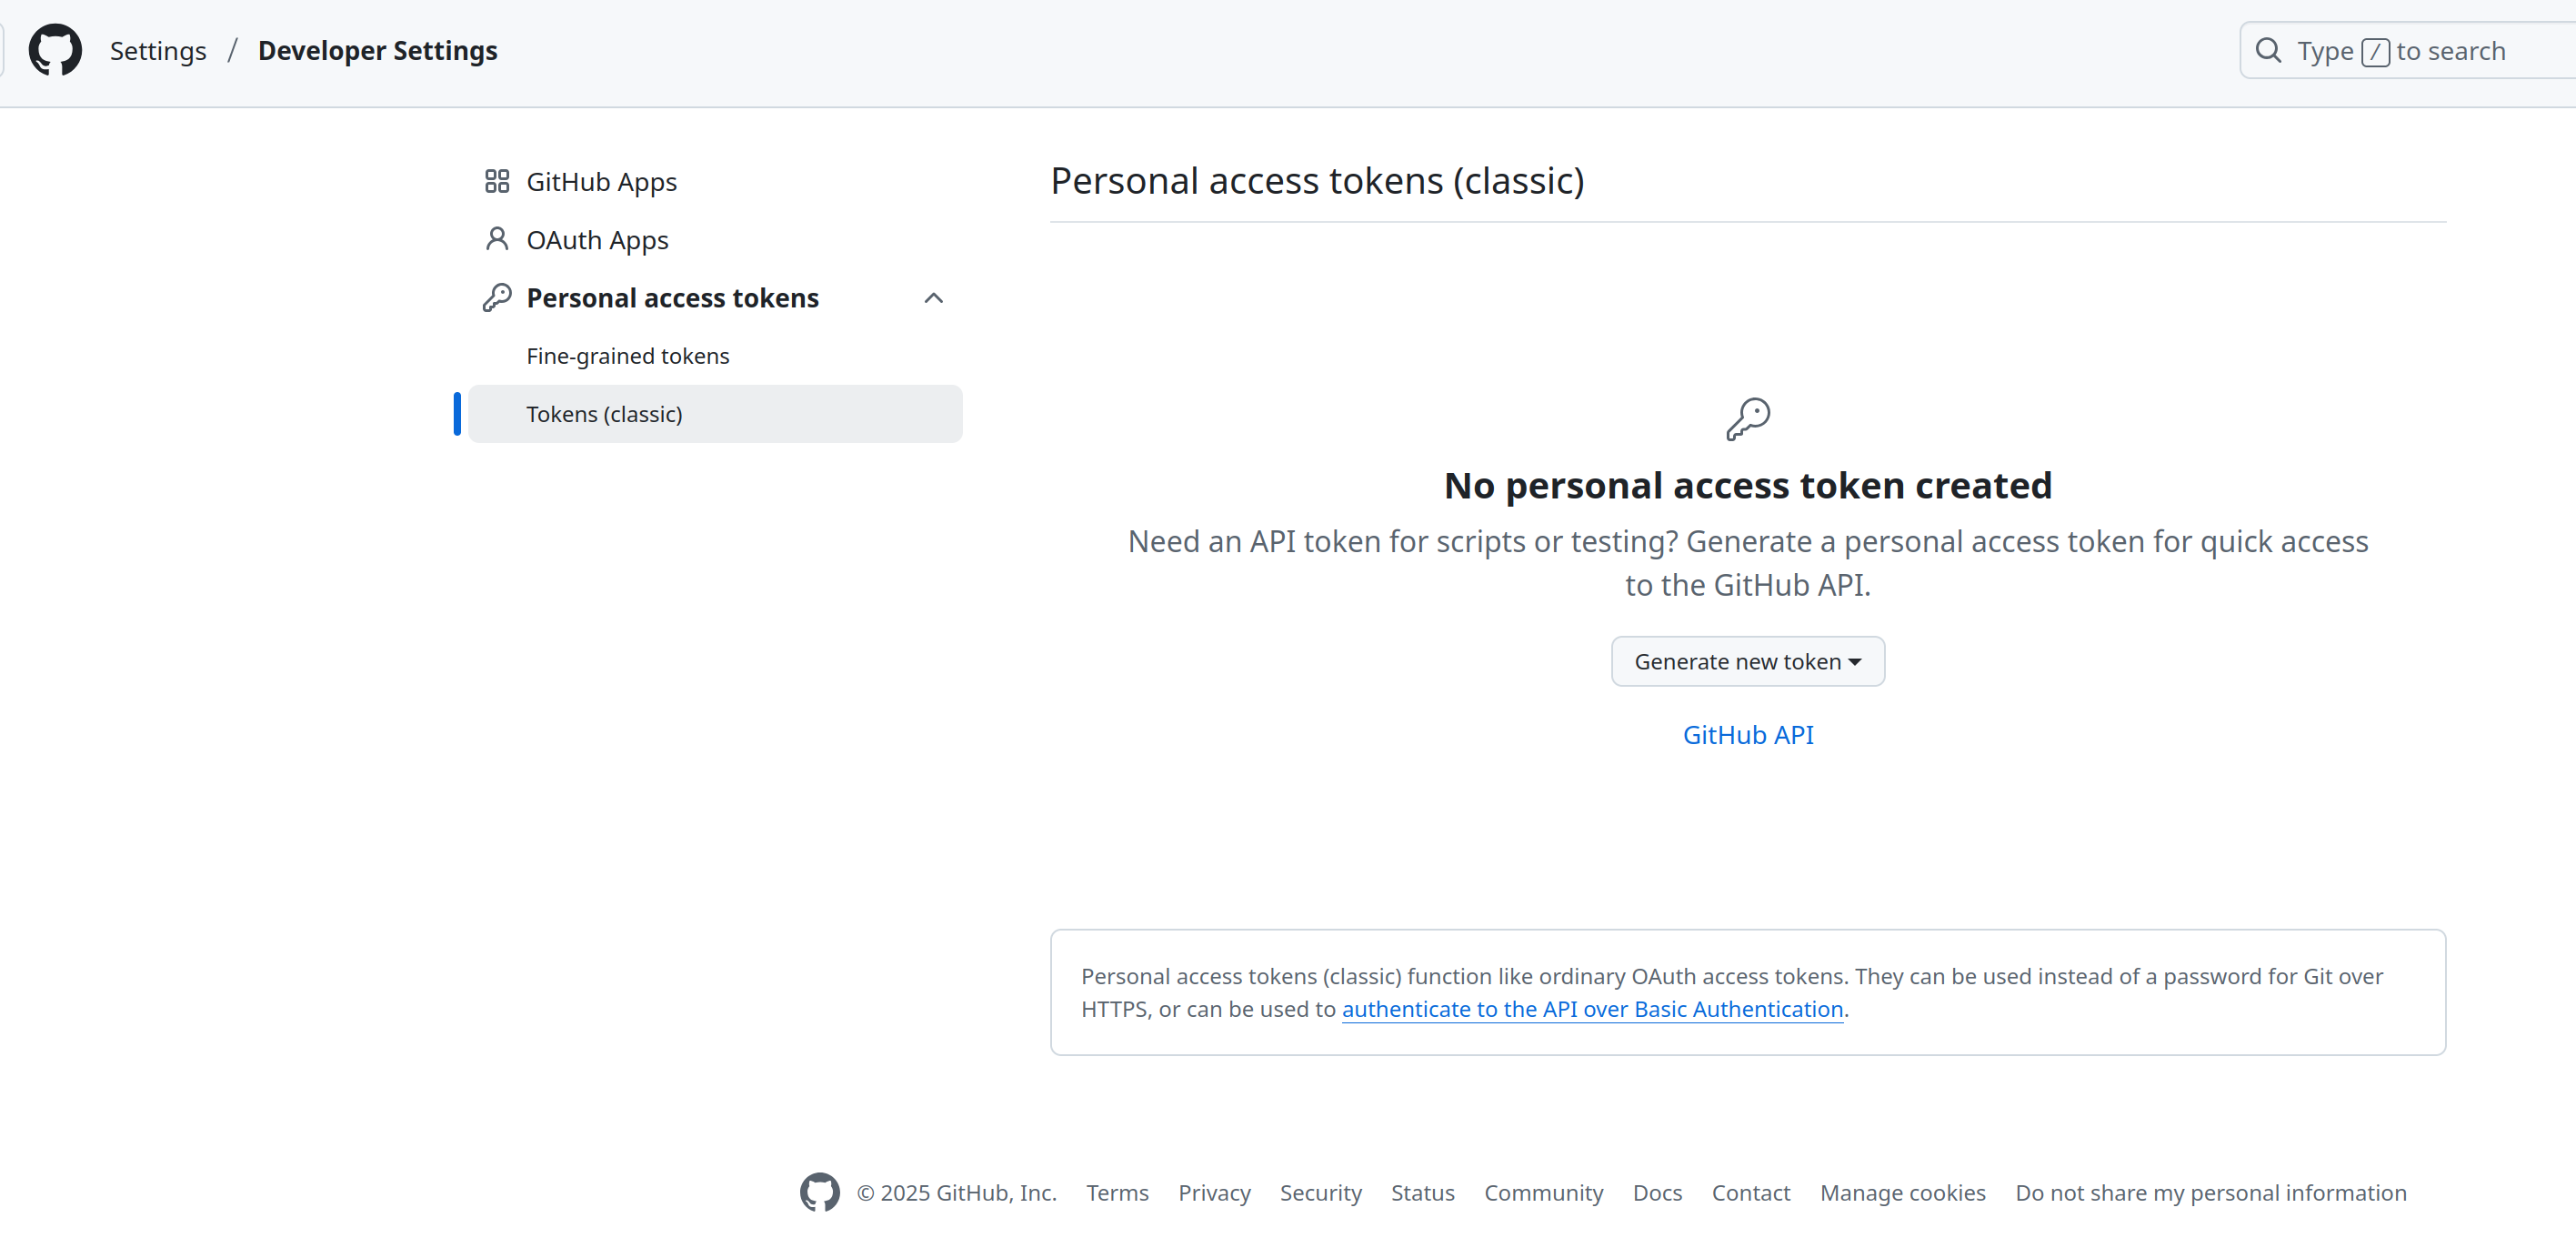Click '© 2025 GitHub, Inc.' footer text
Viewport: 2576px width, 1258px height.
[x=956, y=1193]
